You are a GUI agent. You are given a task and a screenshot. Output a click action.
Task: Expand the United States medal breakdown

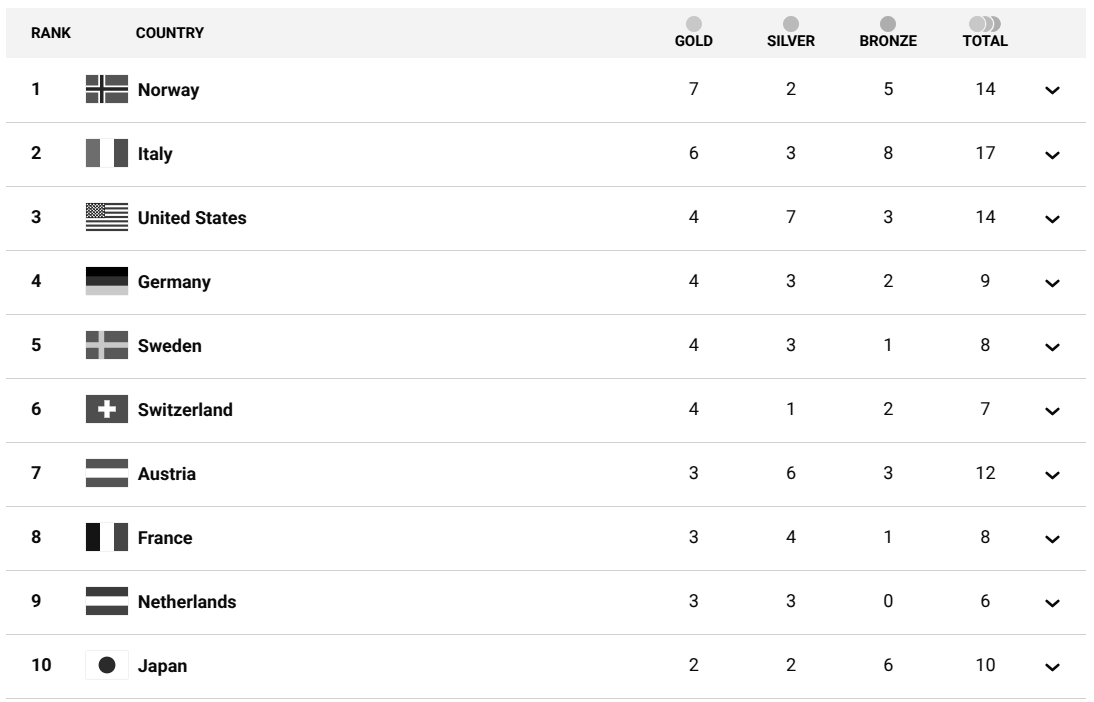1051,218
